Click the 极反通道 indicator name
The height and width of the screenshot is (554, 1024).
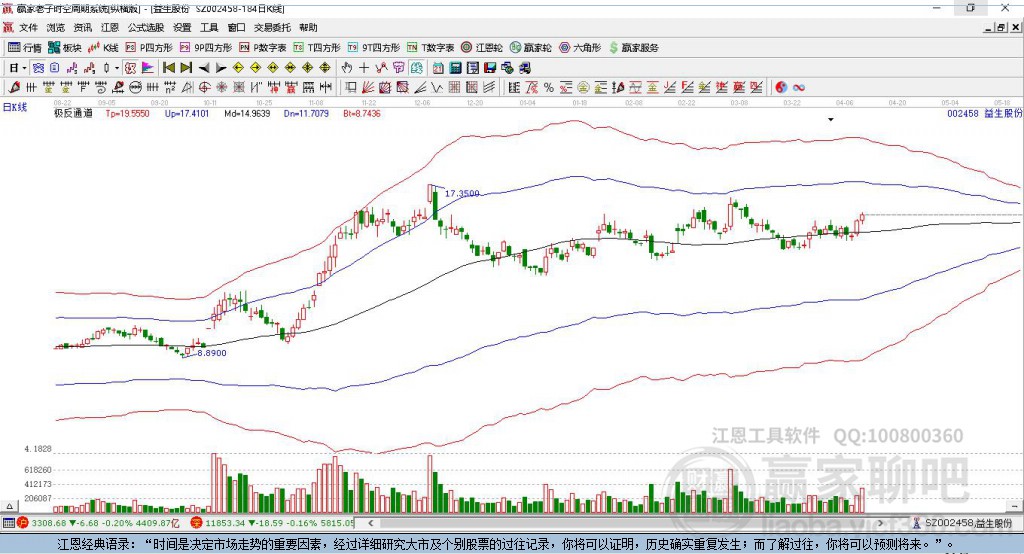point(73,113)
